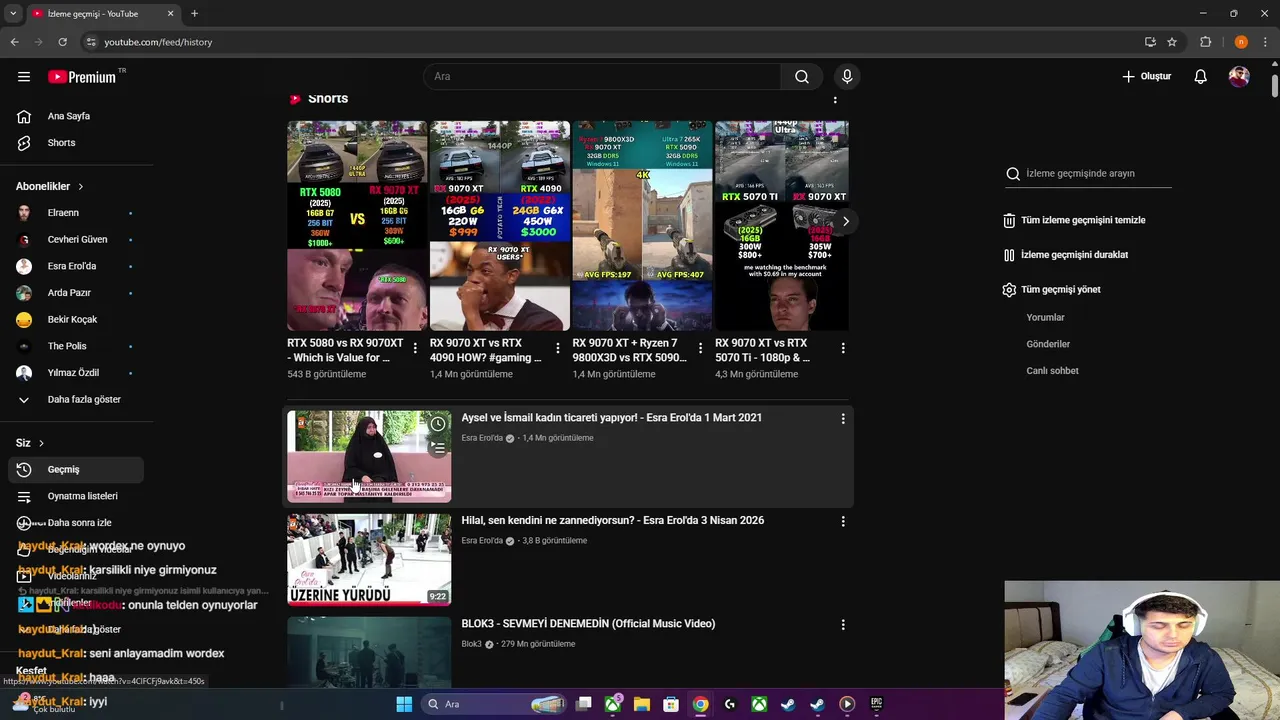Image resolution: width=1280 pixels, height=720 pixels.
Task: Focus the Ara search field
Action: (x=602, y=76)
